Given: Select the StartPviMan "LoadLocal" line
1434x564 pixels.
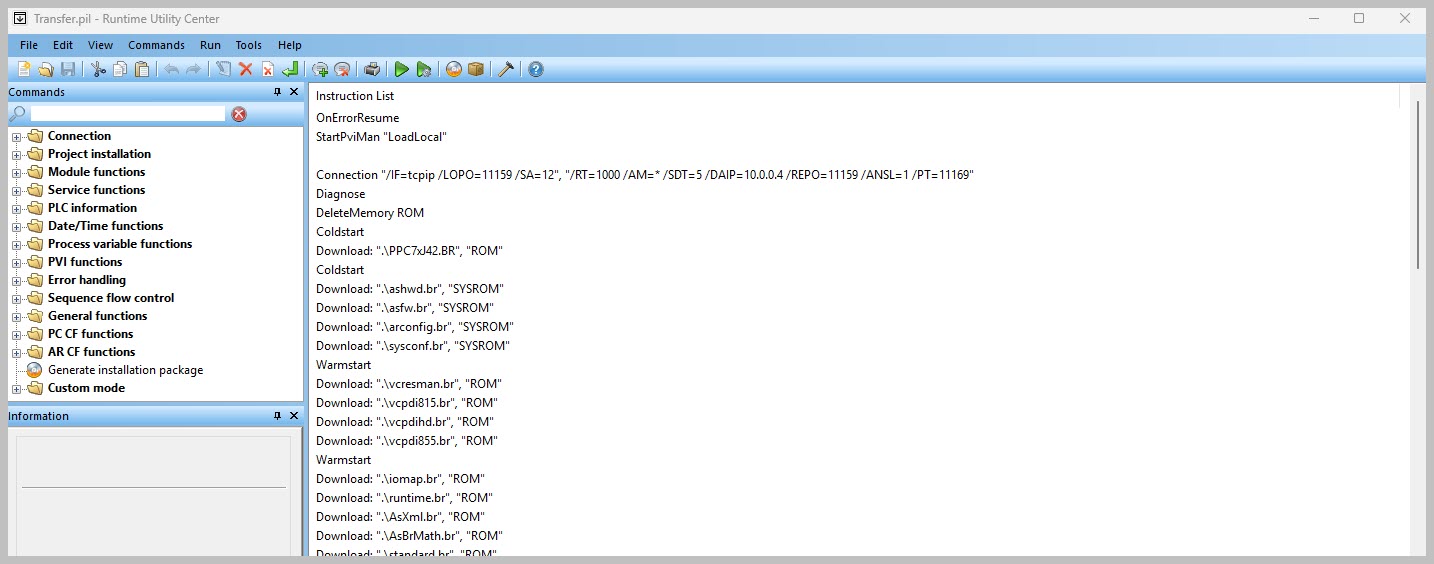Looking at the screenshot, I should 381,137.
